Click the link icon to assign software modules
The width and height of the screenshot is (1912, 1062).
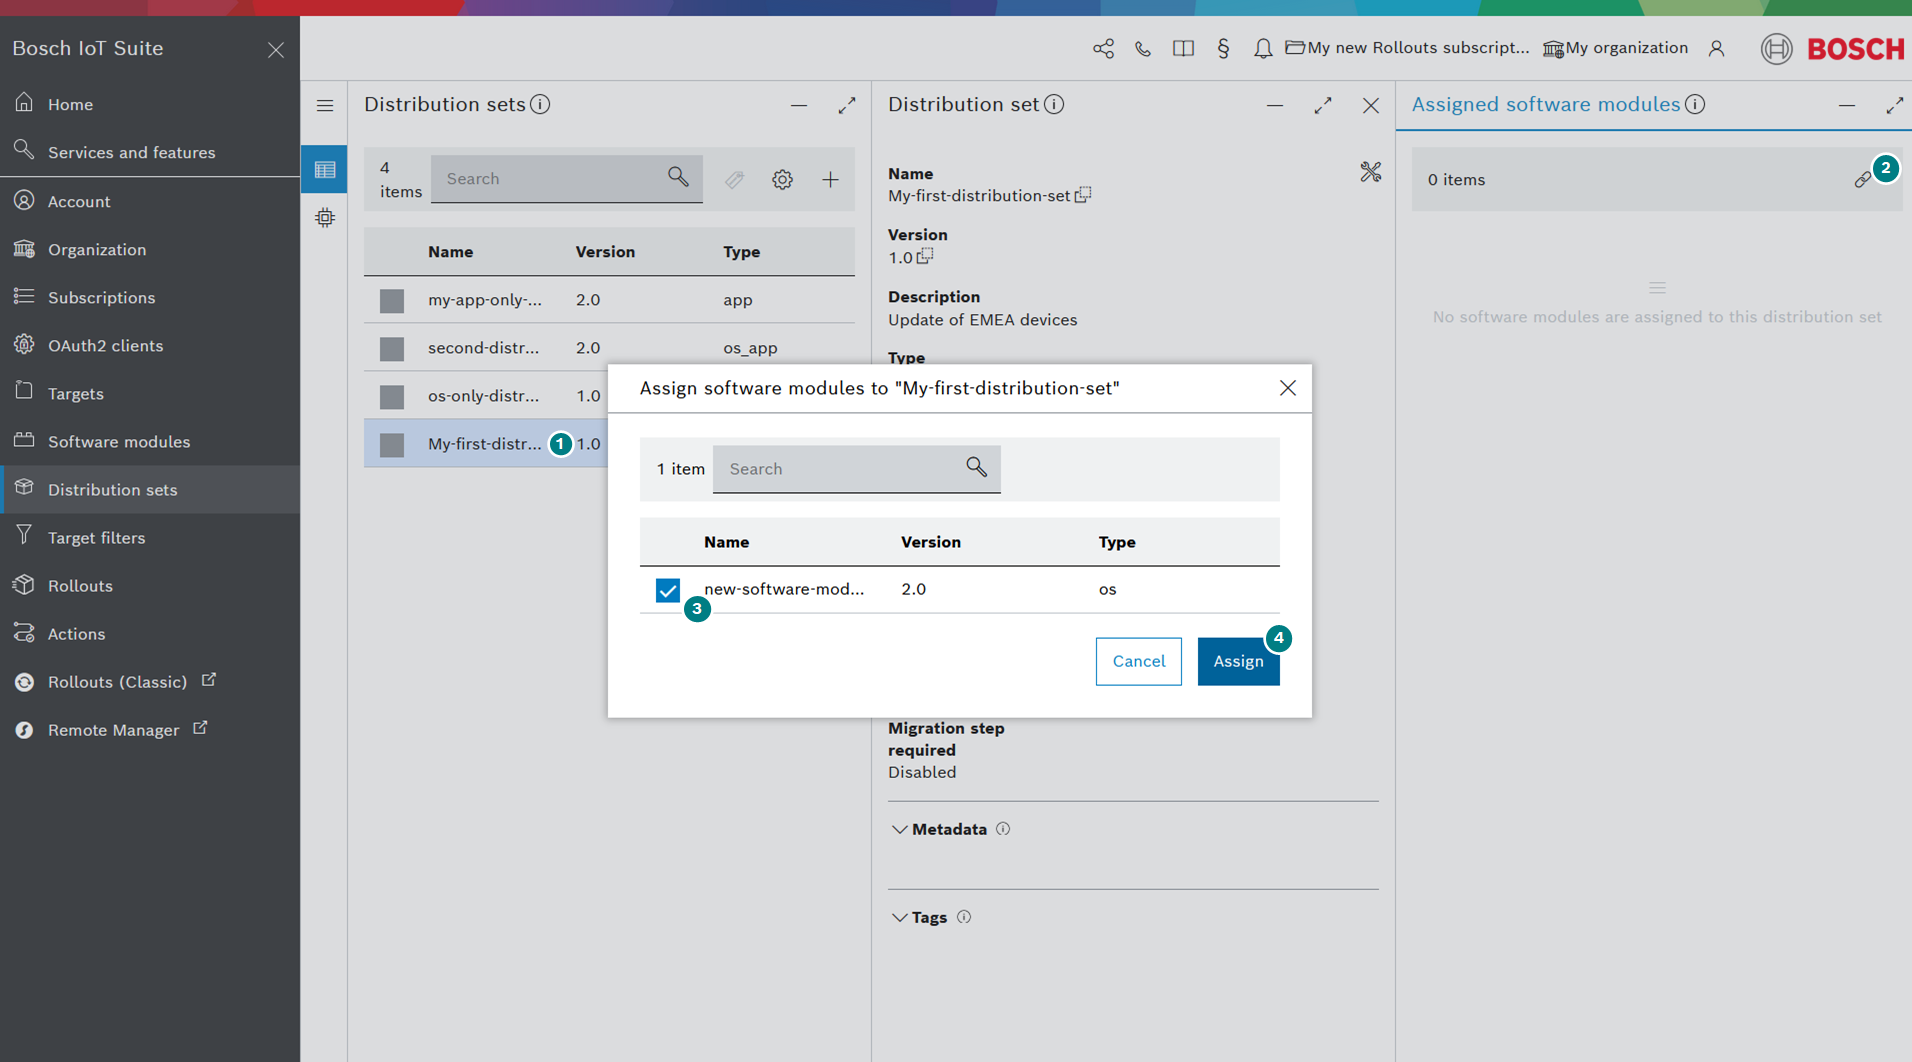1862,180
